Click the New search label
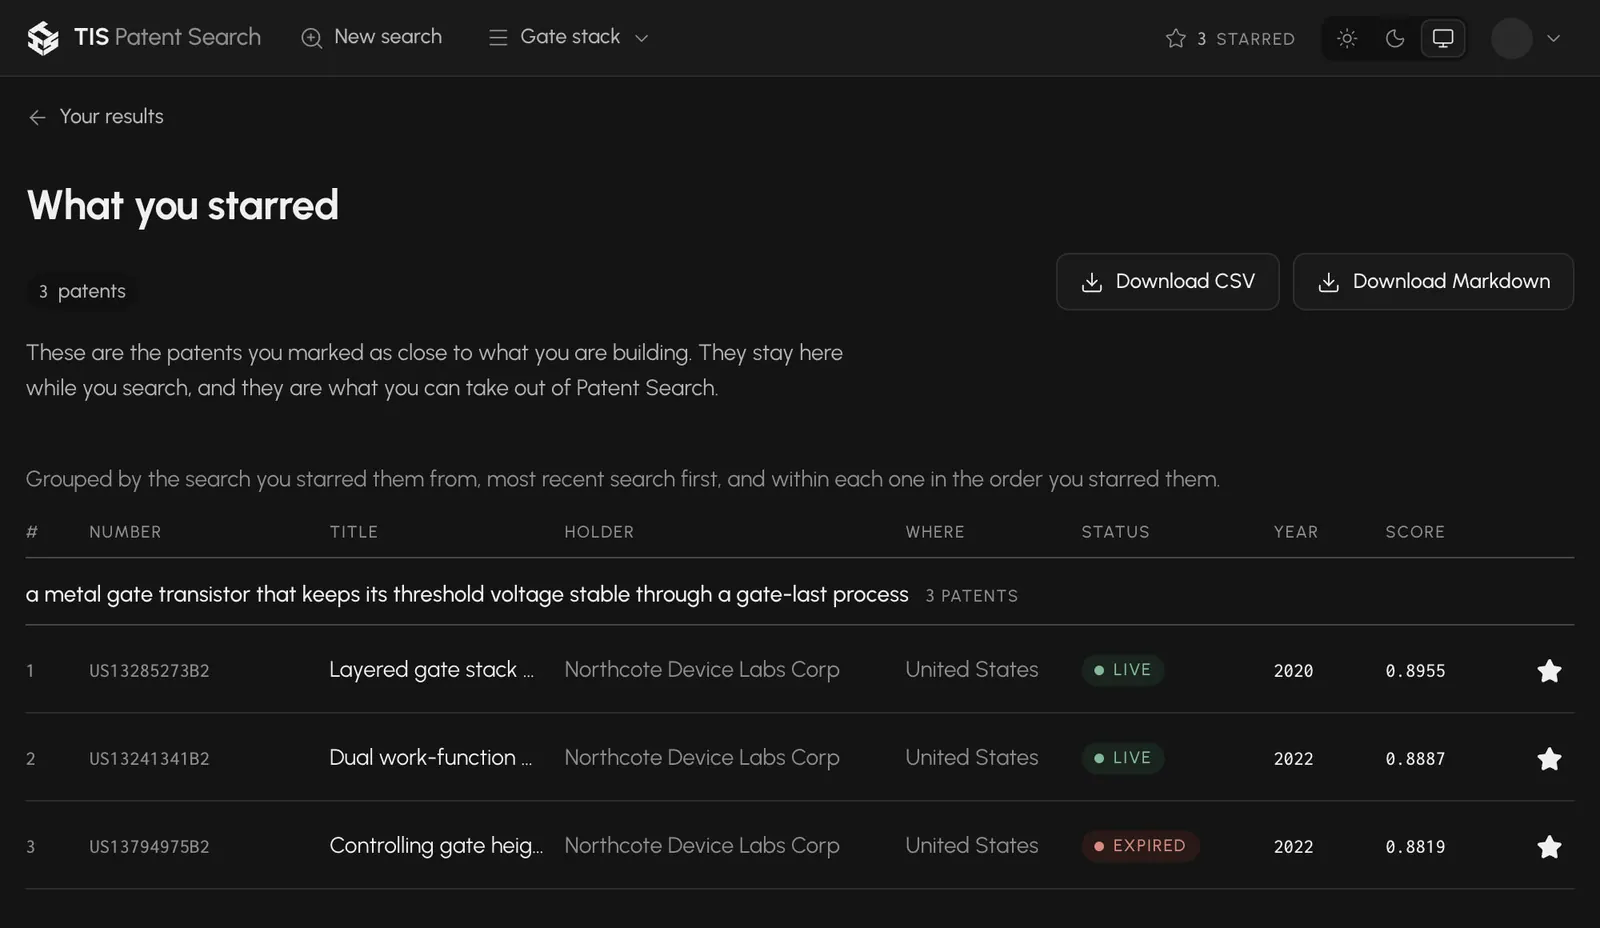Image resolution: width=1600 pixels, height=928 pixels. coord(388,37)
